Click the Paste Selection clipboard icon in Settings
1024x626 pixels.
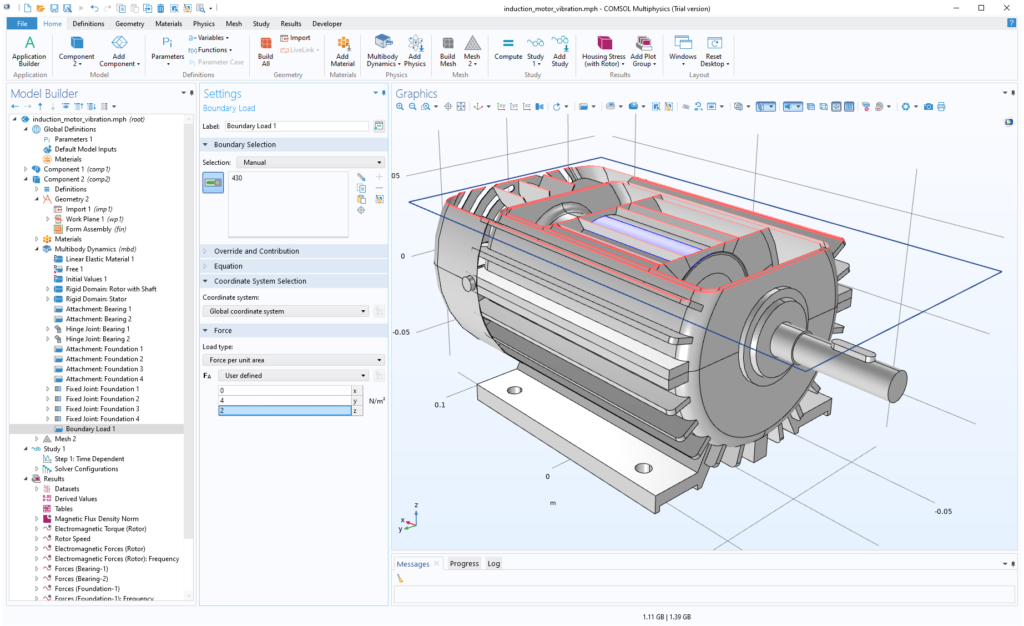361,199
